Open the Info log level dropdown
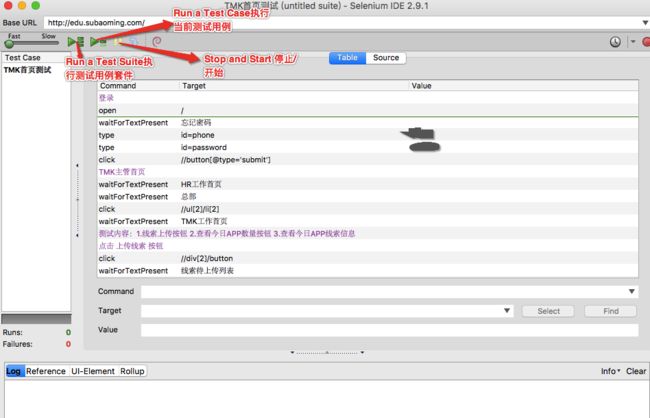This screenshot has width=650, height=418. [x=610, y=371]
